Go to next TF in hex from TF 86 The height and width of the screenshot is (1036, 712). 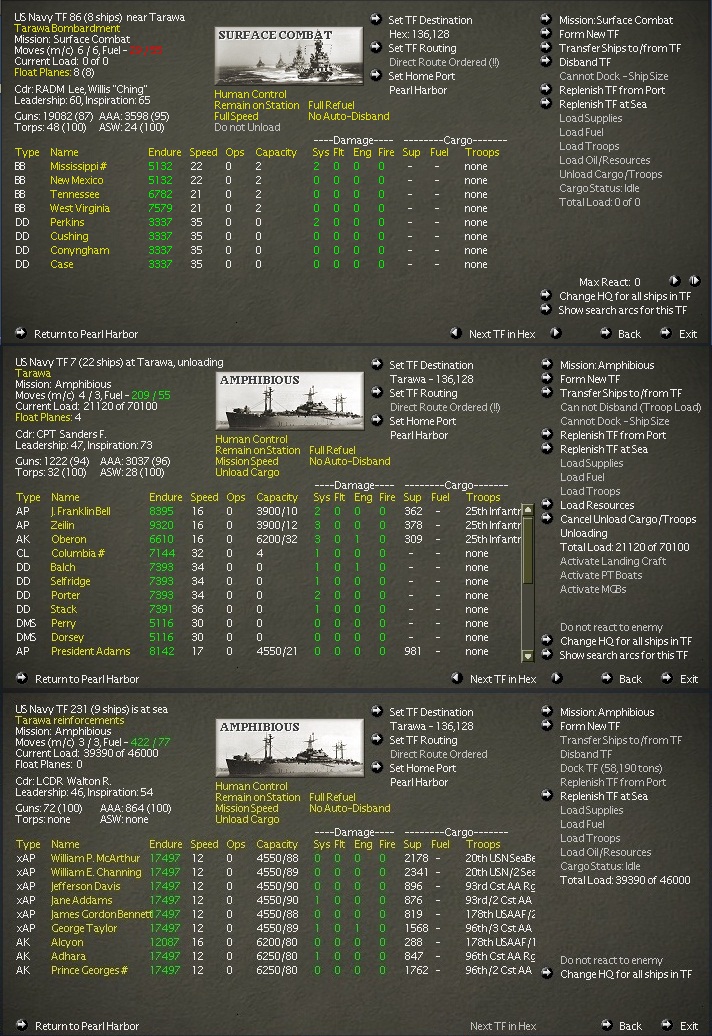(x=556, y=333)
